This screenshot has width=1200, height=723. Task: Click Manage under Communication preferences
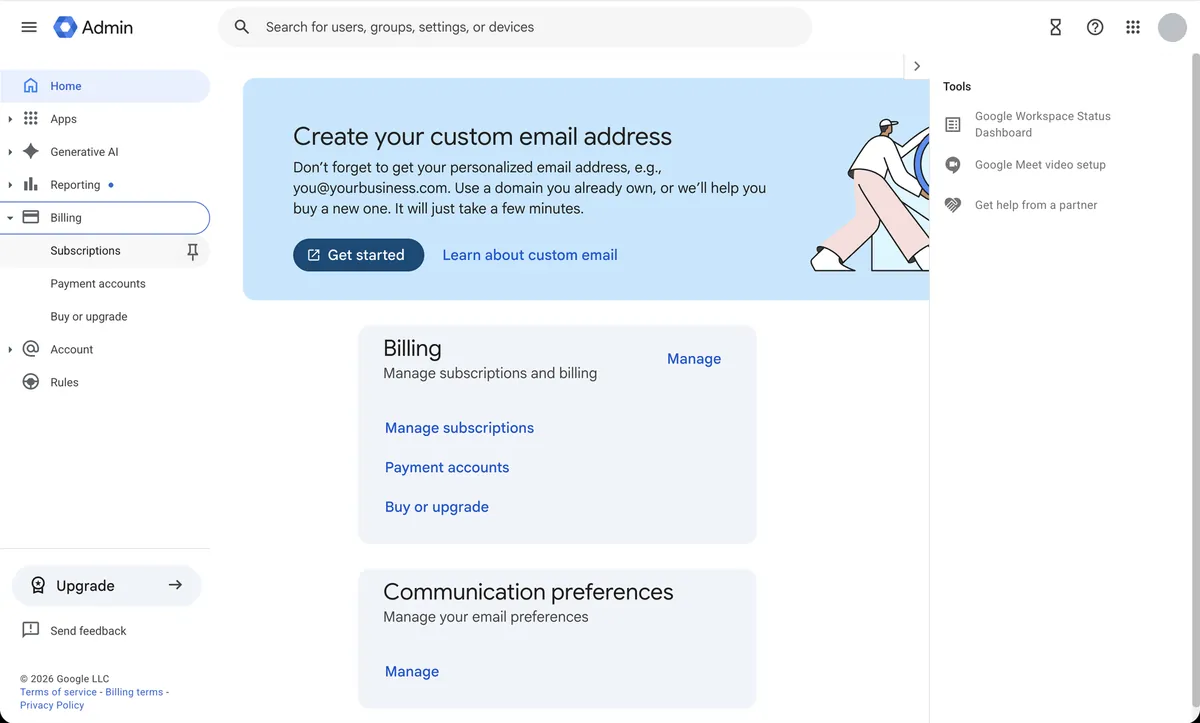coord(412,672)
